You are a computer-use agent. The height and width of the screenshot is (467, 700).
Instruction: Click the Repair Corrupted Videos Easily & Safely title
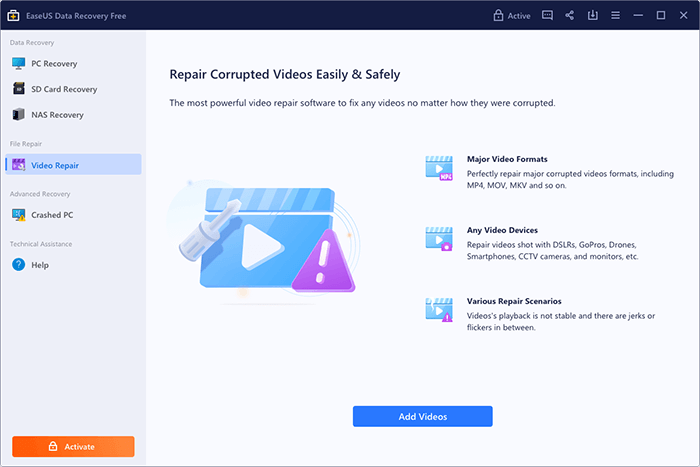pos(284,74)
